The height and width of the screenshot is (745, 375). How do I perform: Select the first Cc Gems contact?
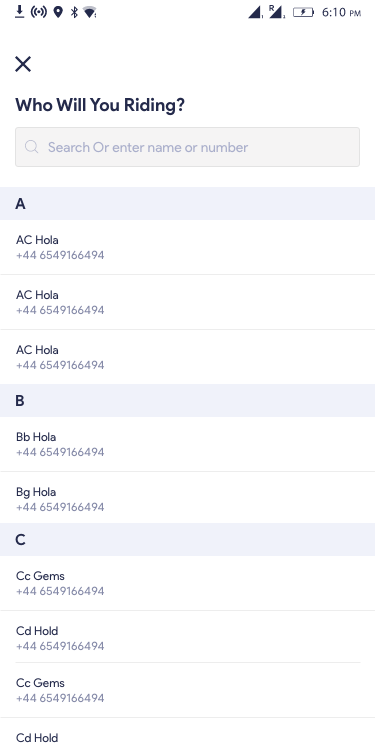(x=187, y=583)
